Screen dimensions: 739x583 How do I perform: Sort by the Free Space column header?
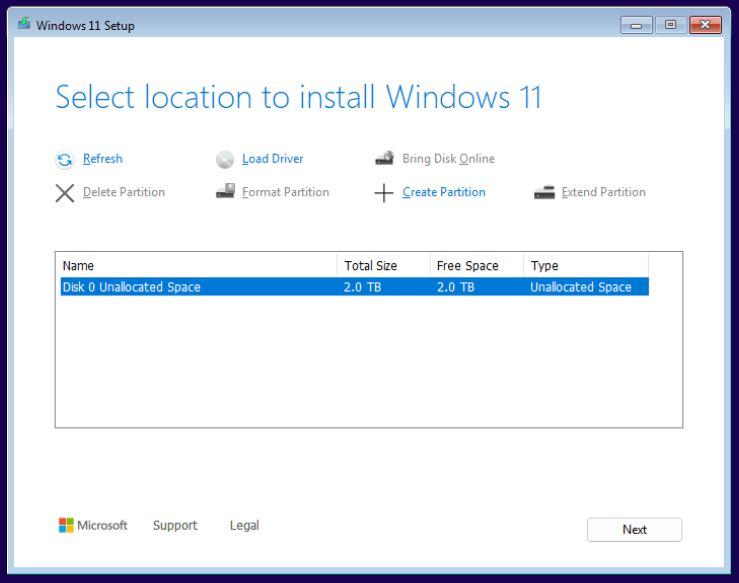tap(477, 266)
